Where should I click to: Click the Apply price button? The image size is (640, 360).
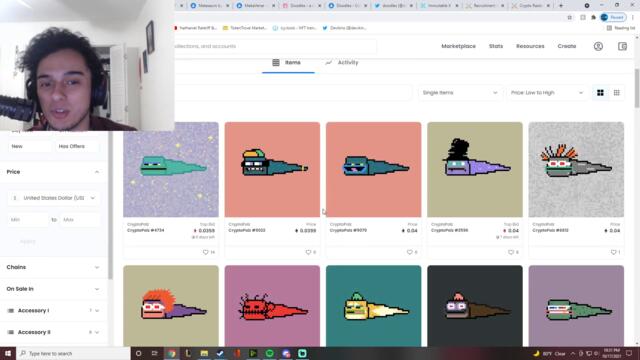pos(28,242)
